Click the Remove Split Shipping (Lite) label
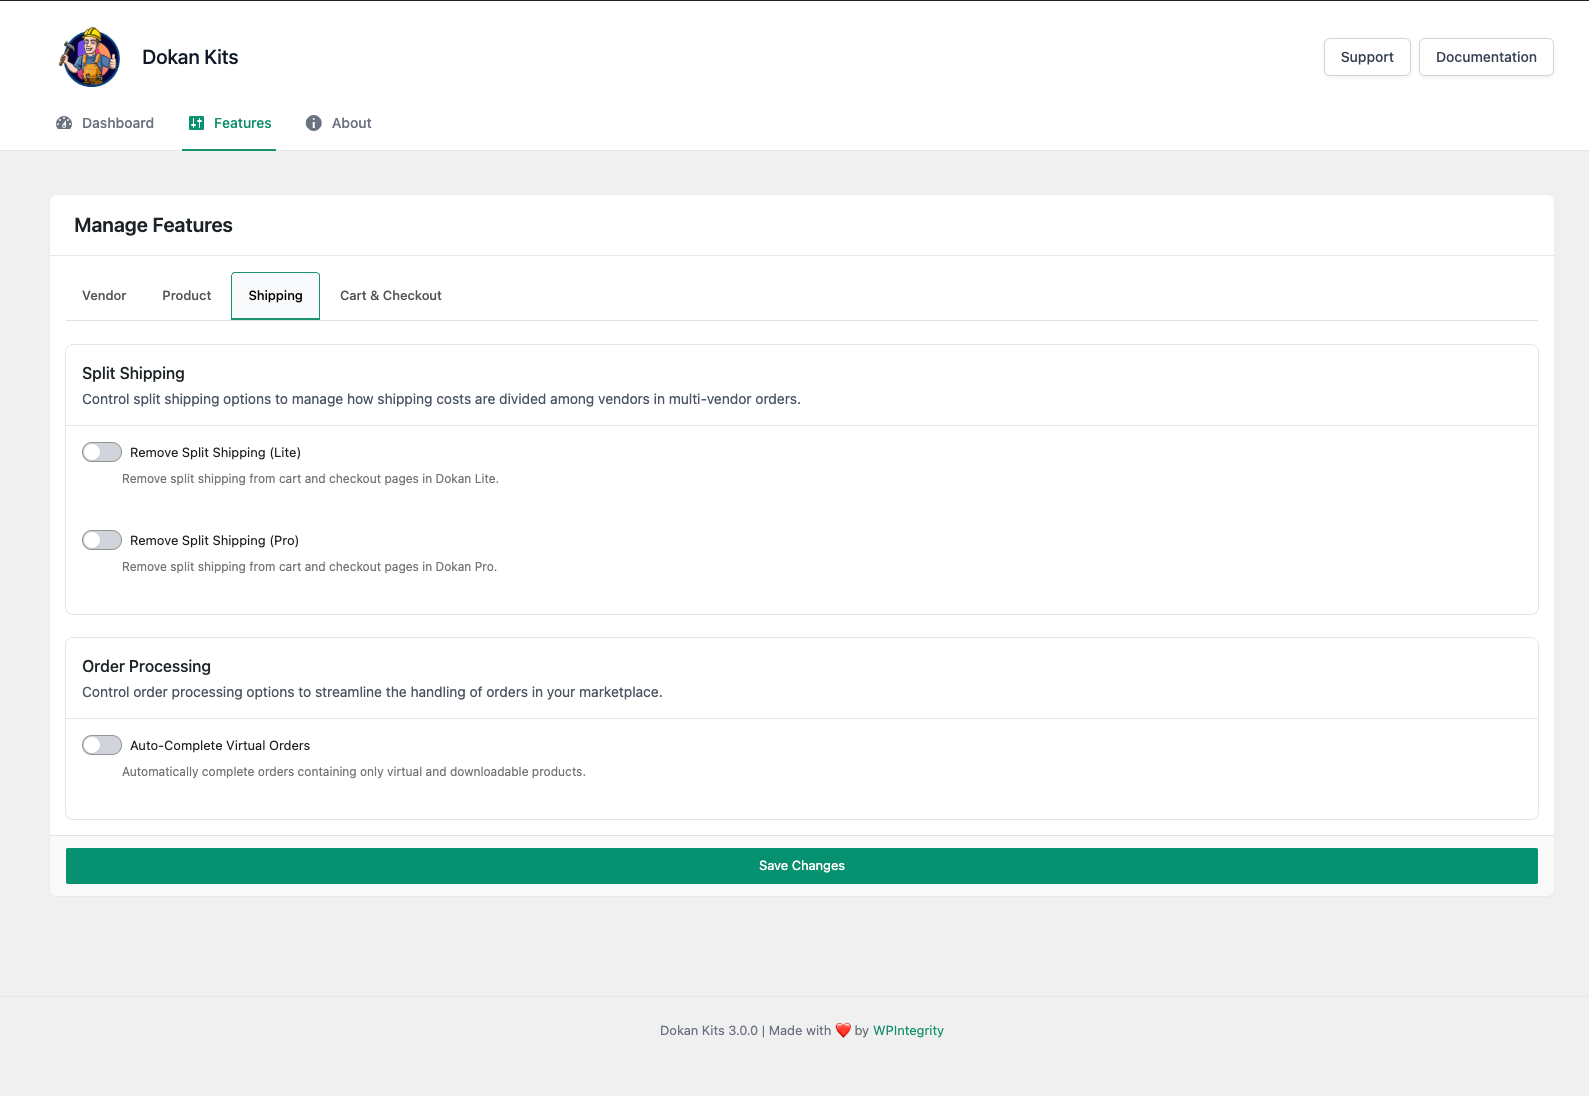1589x1096 pixels. pos(215,452)
